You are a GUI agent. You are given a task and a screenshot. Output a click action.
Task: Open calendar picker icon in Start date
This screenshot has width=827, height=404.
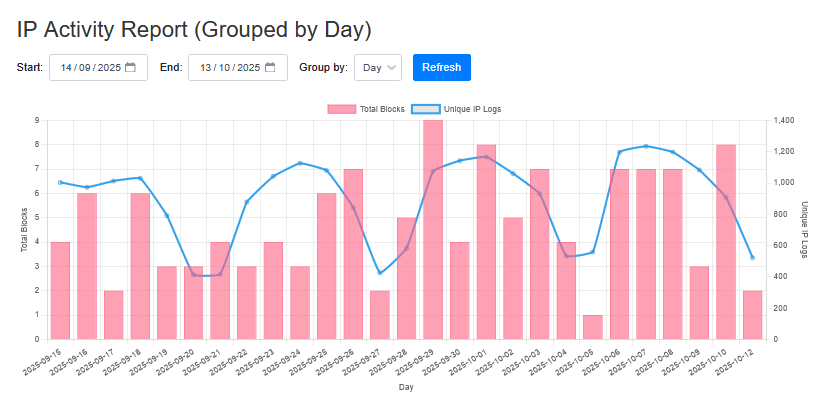130,68
